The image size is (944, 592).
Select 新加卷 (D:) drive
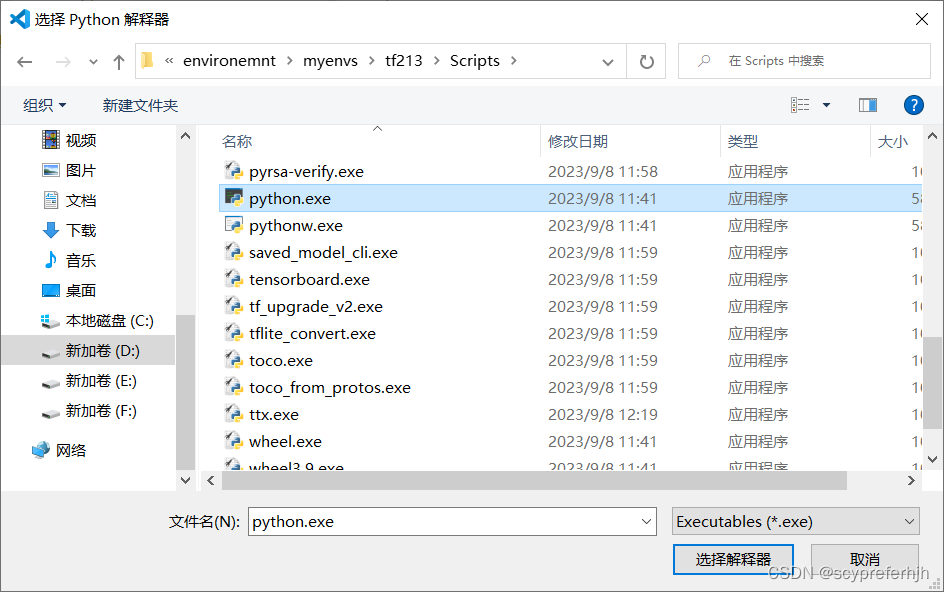coord(90,351)
